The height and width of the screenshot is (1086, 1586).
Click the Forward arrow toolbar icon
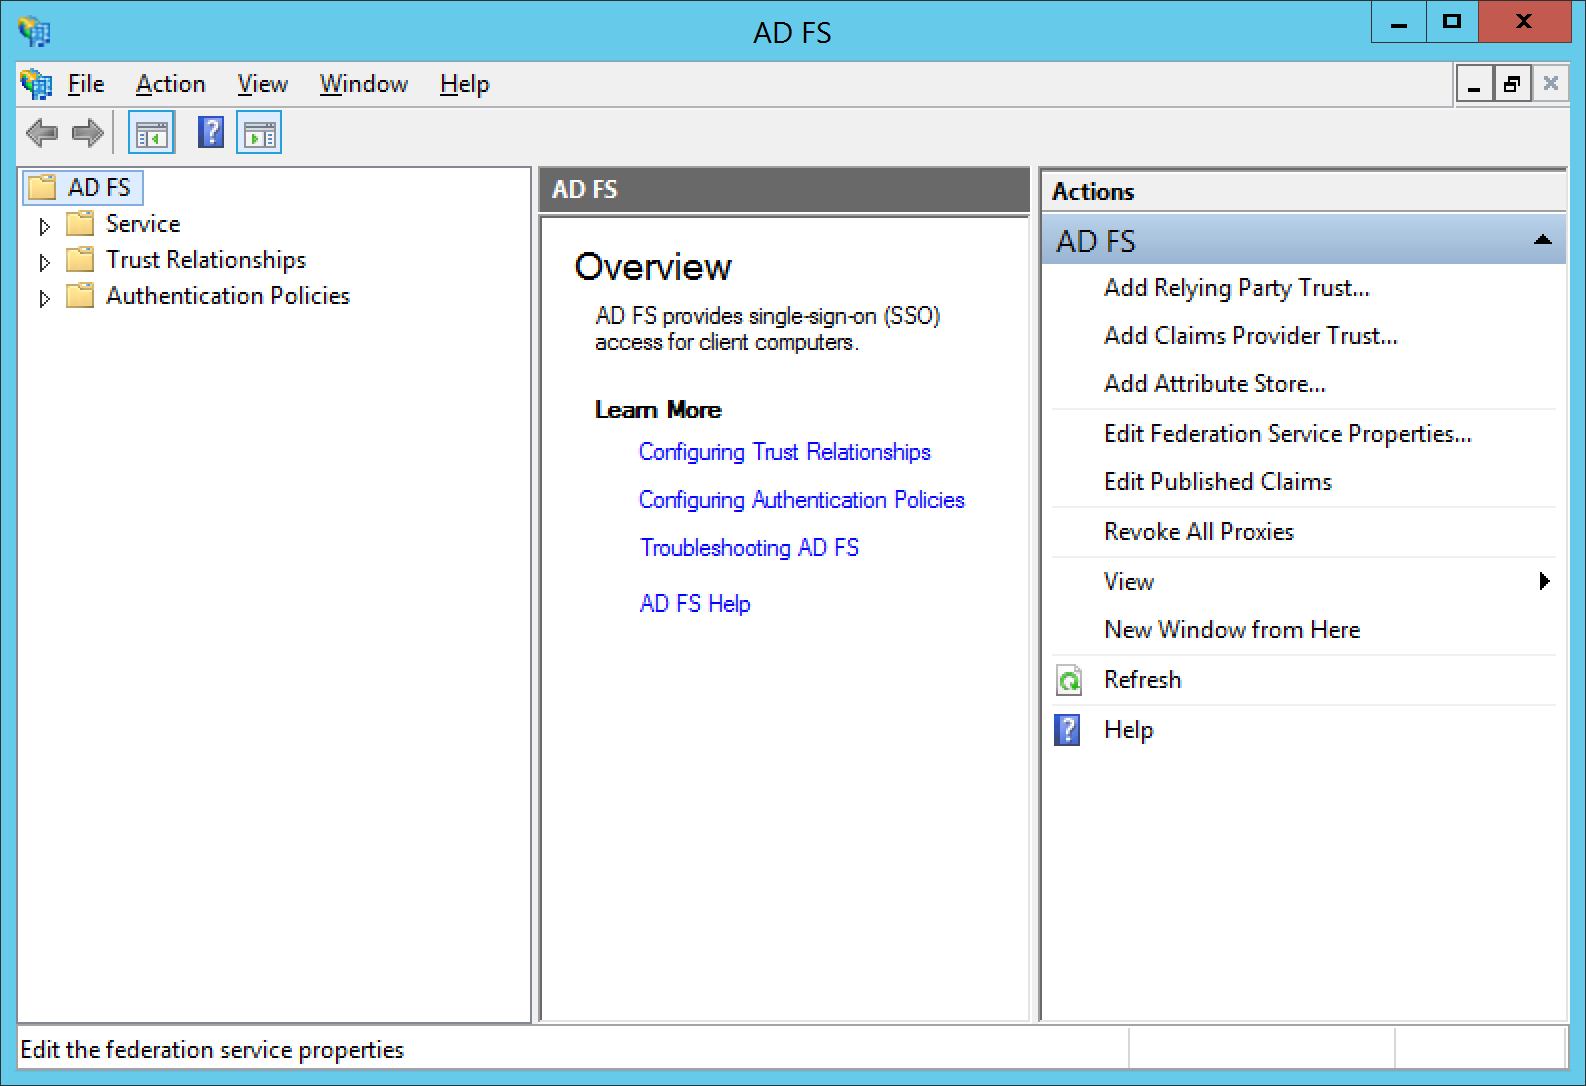pyautogui.click(x=88, y=133)
